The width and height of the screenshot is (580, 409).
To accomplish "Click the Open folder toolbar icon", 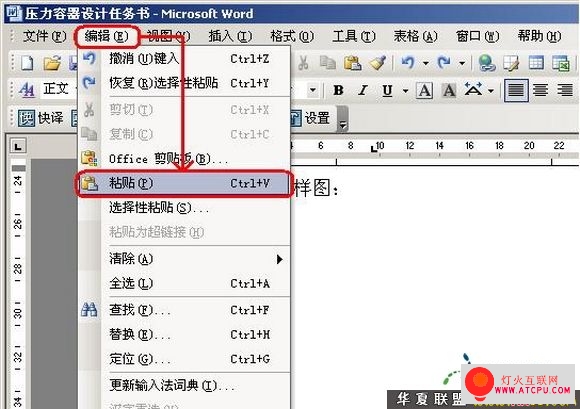I will pos(52,63).
